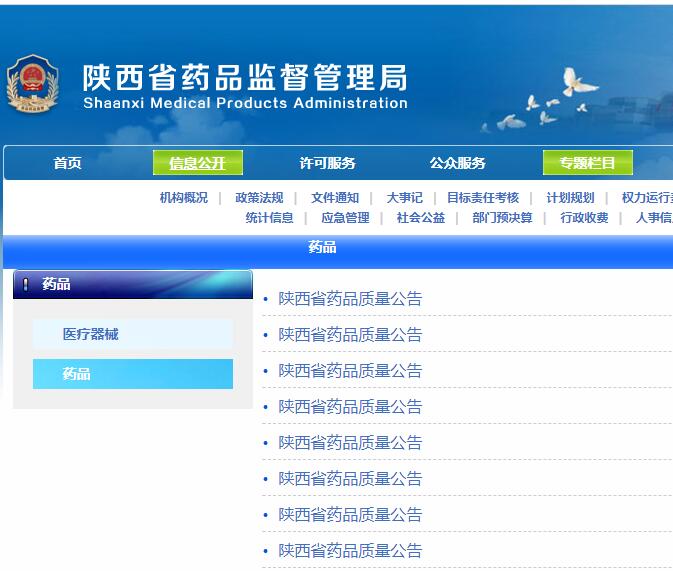Click the exclamation icon beside 药品 sidebar header

[x=26, y=285]
